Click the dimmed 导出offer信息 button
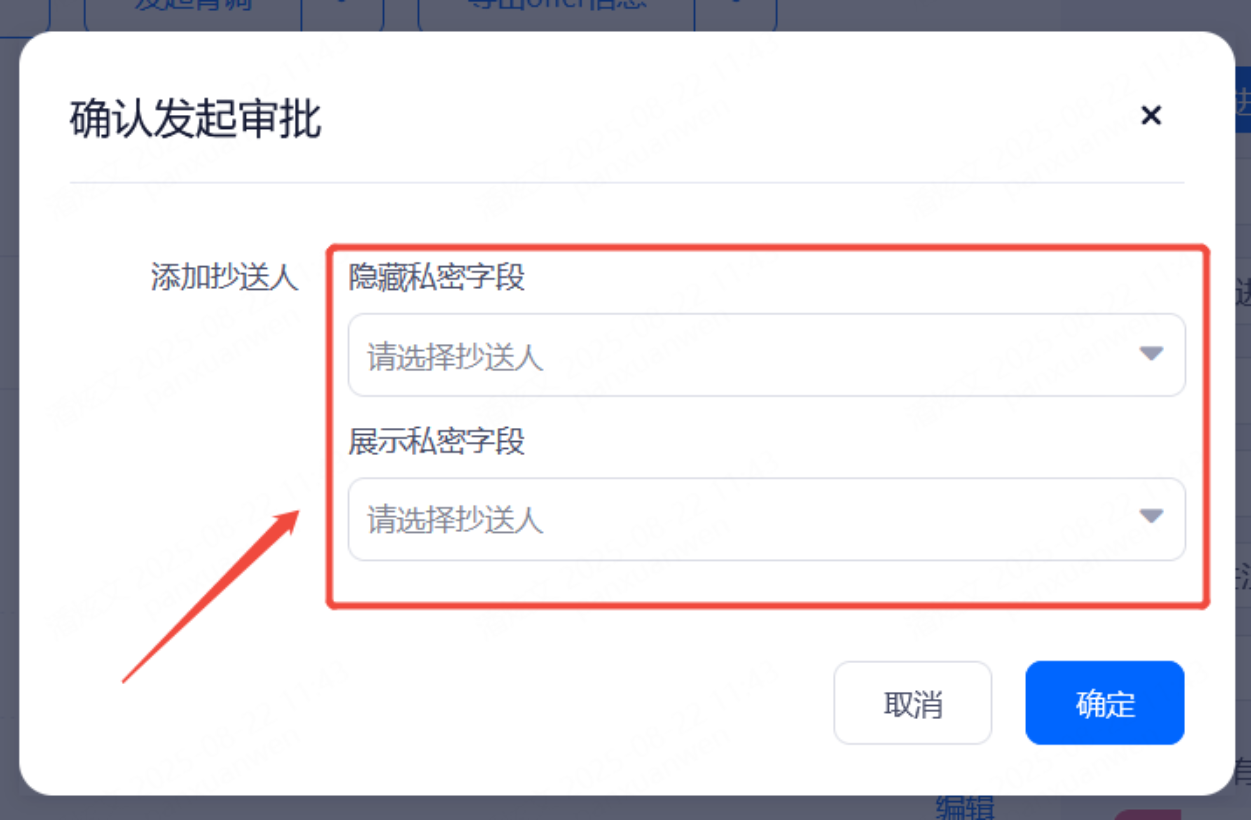The image size is (1252, 820). (x=556, y=10)
